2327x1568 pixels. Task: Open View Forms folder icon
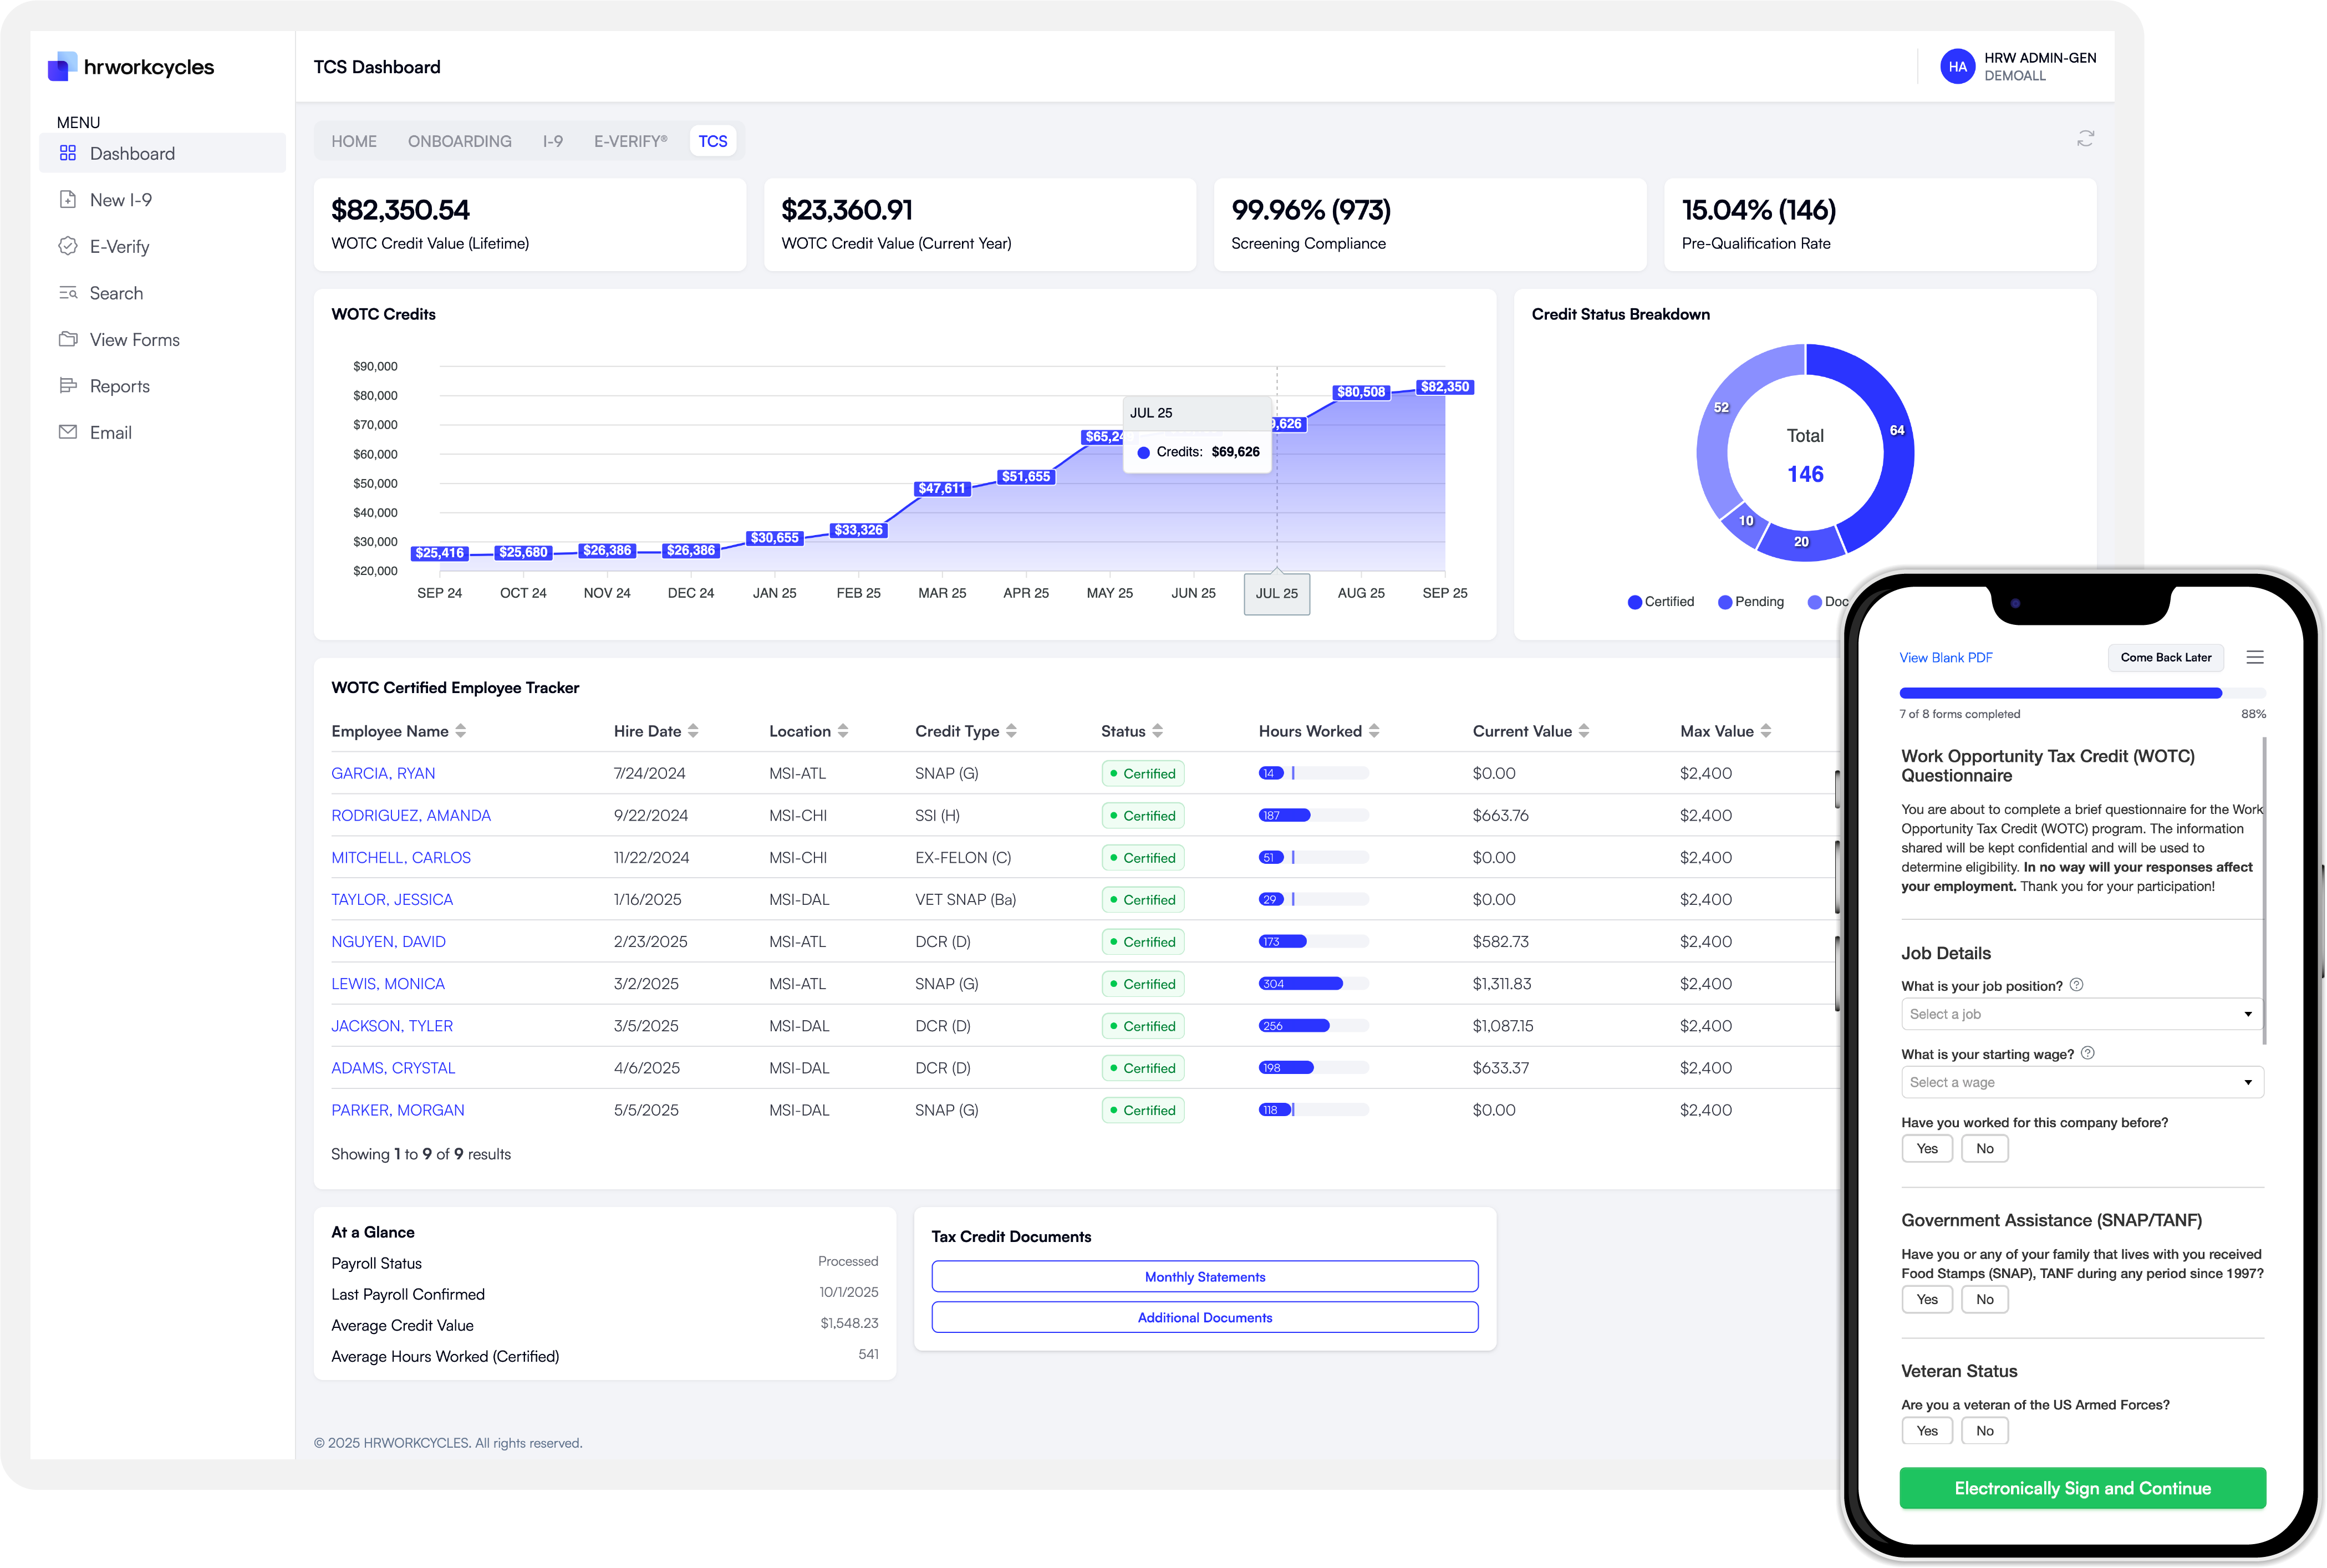tap(68, 339)
